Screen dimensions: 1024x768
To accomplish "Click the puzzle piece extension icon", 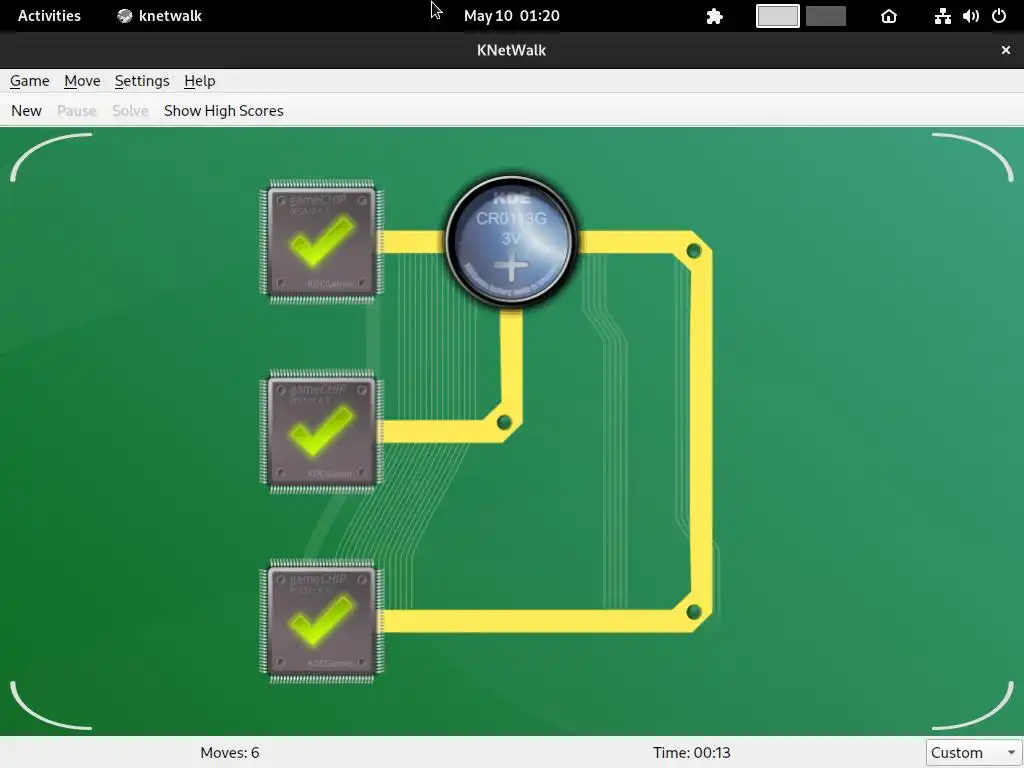I will [714, 16].
